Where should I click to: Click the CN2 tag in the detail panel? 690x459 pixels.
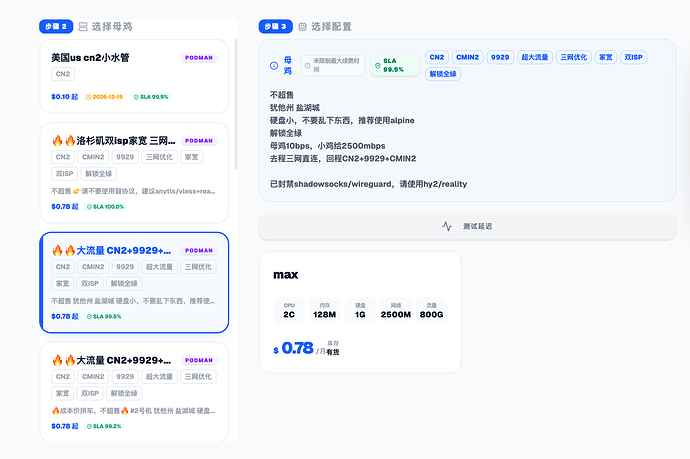[x=437, y=57]
